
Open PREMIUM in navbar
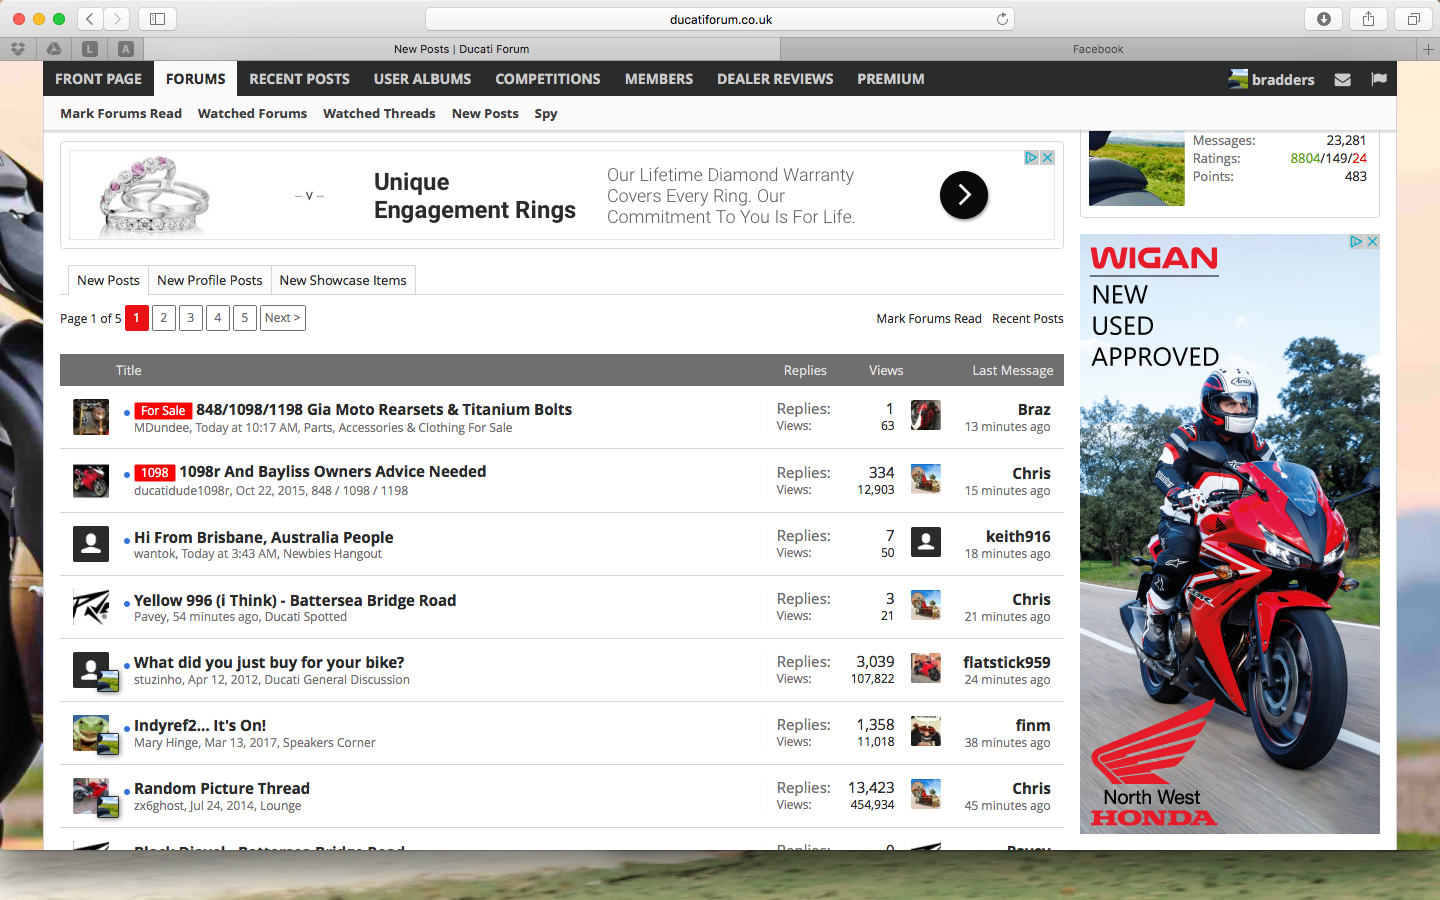891,79
